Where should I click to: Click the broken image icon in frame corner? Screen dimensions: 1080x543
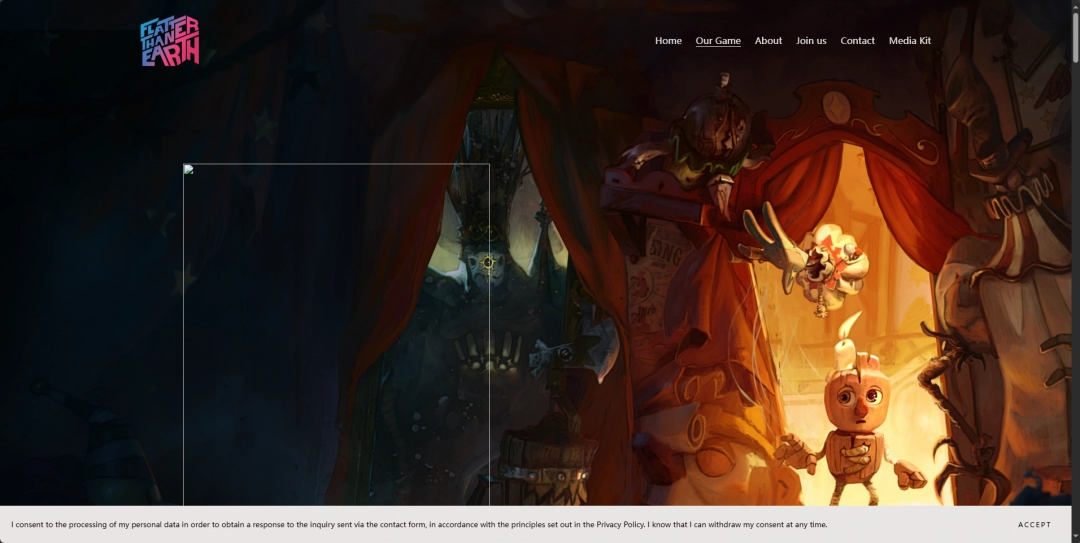(x=188, y=169)
